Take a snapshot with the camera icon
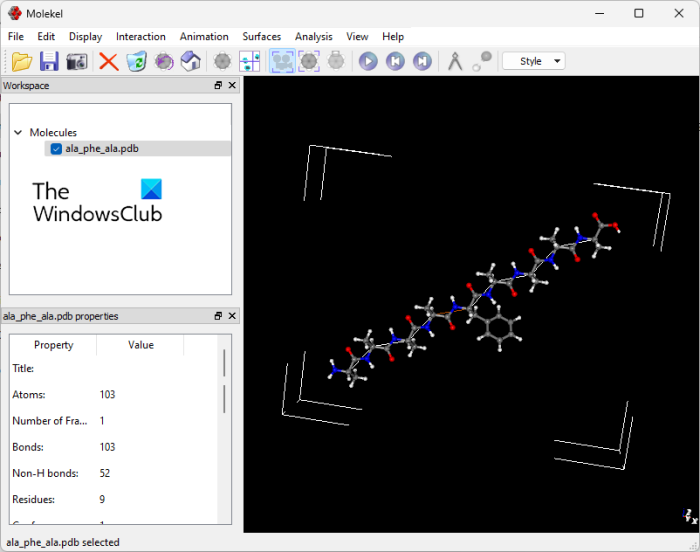 [76, 61]
